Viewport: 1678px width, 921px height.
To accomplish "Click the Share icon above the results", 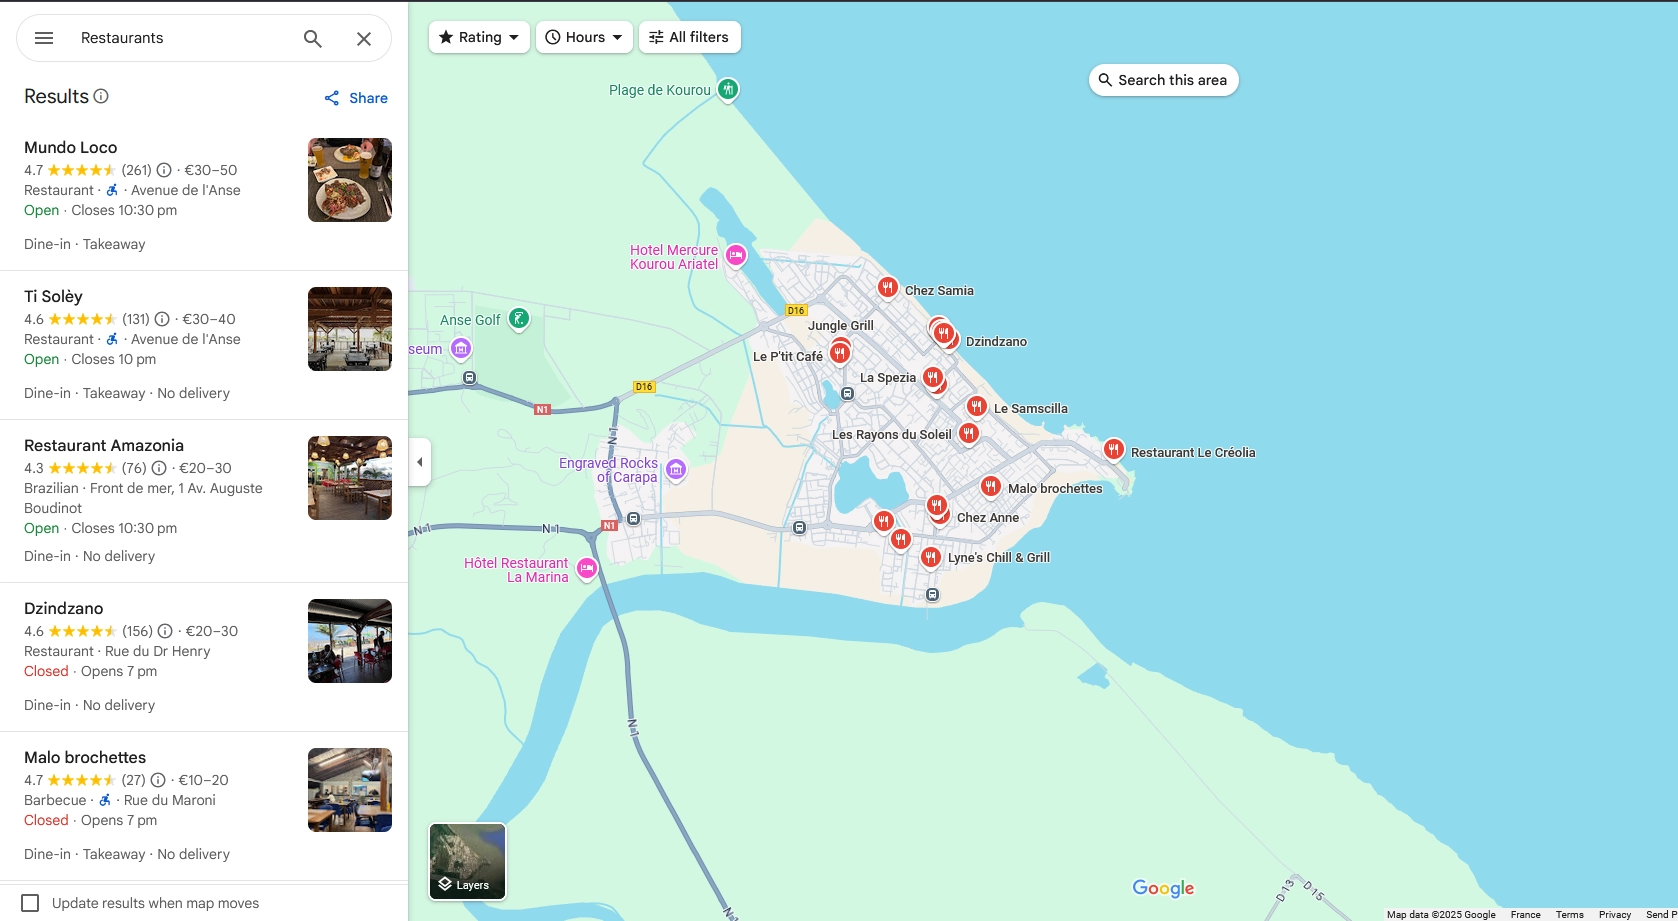I will tap(332, 98).
